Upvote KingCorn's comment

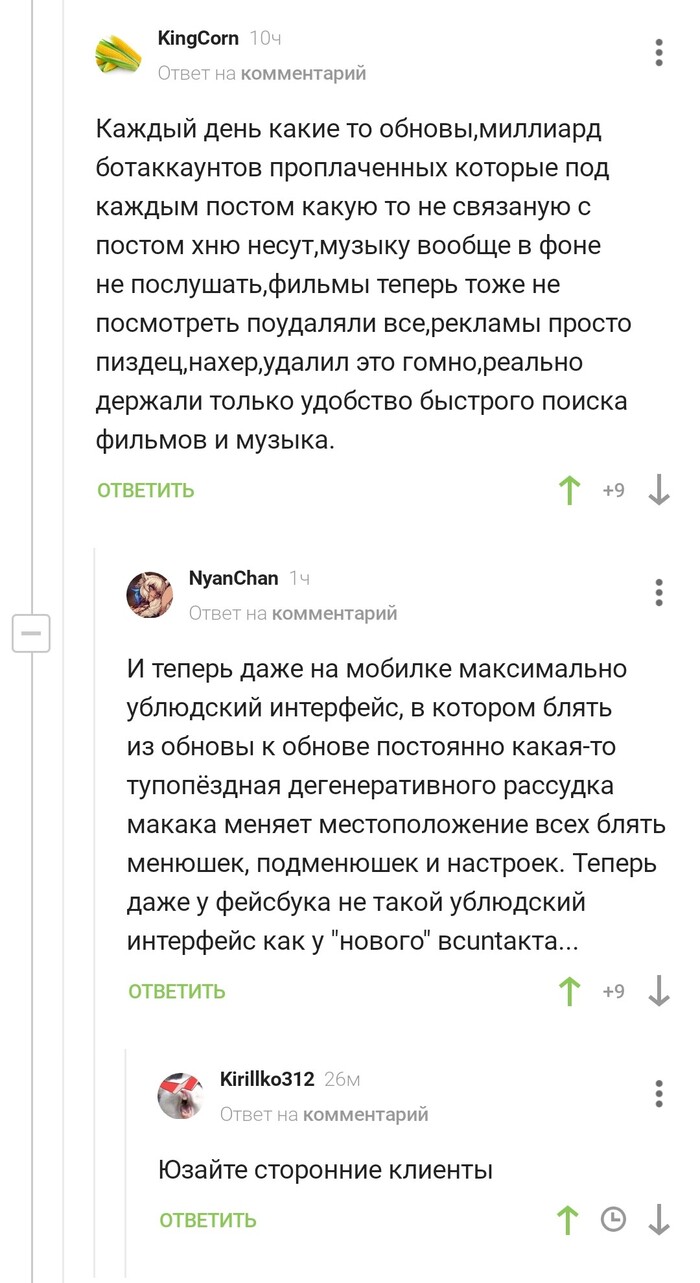click(569, 490)
